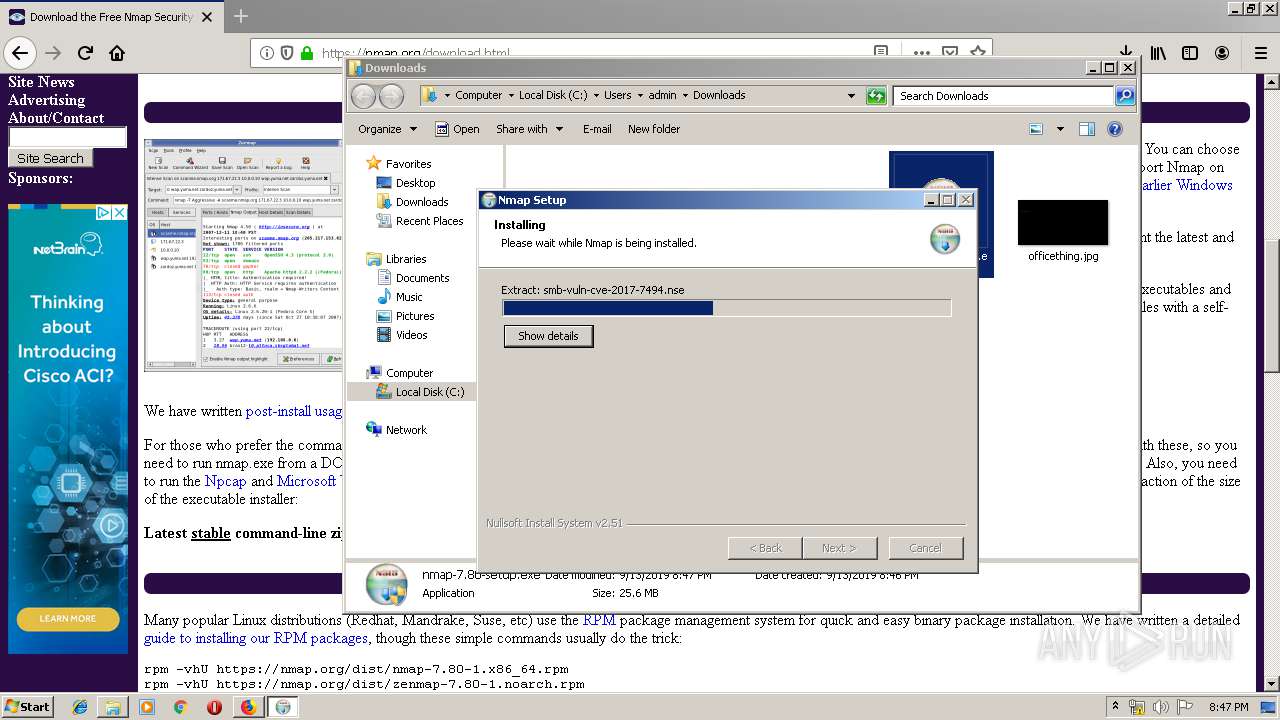Image resolution: width=1280 pixels, height=720 pixels.
Task: Open the Download Nmap Security Firefox tab
Action: pyautogui.click(x=110, y=16)
